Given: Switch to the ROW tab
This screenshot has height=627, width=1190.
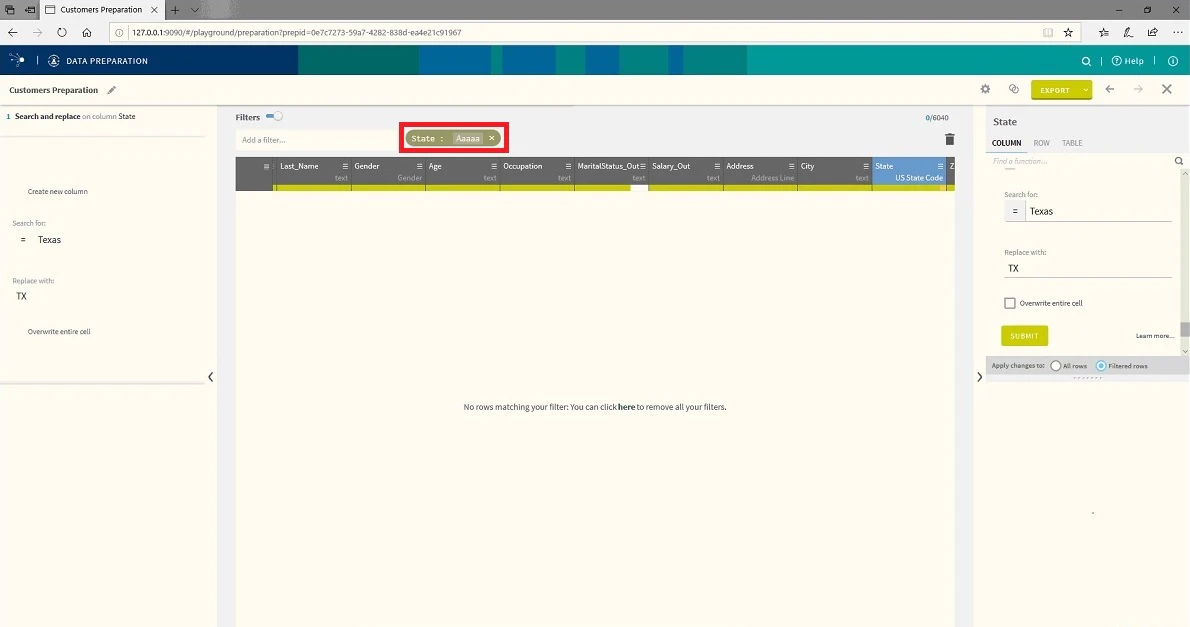Looking at the screenshot, I should coord(1041,143).
